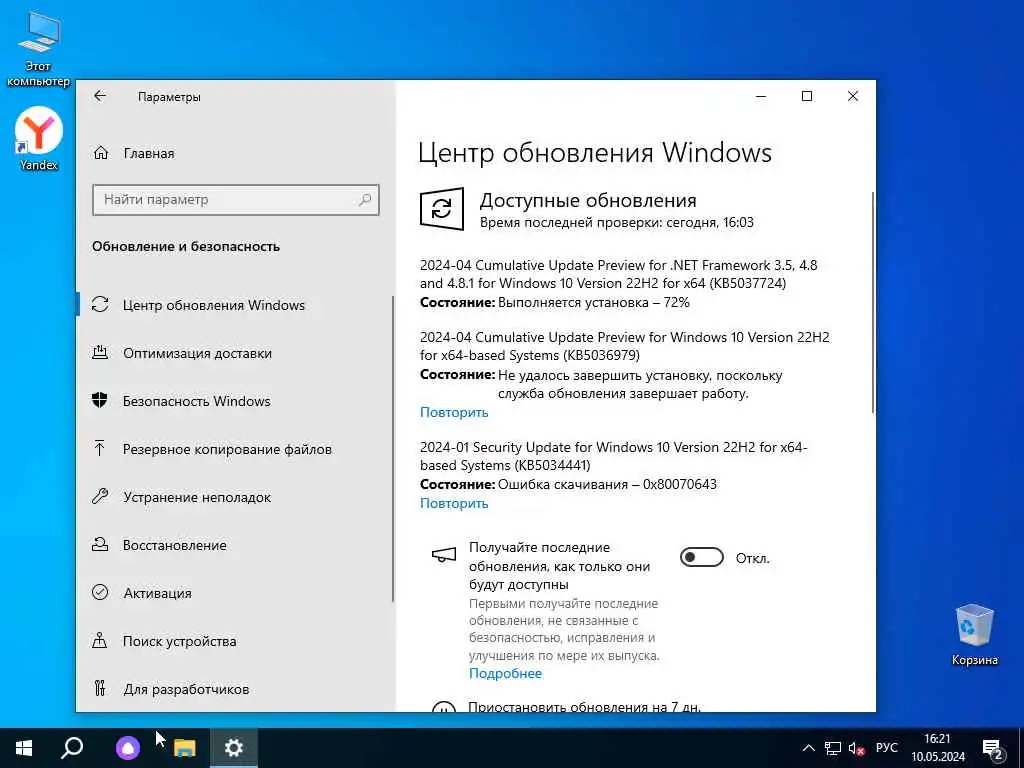This screenshot has width=1024, height=768.
Task: Click the error text Ошибка скачивания – 0x80070643
Action: (x=607, y=484)
